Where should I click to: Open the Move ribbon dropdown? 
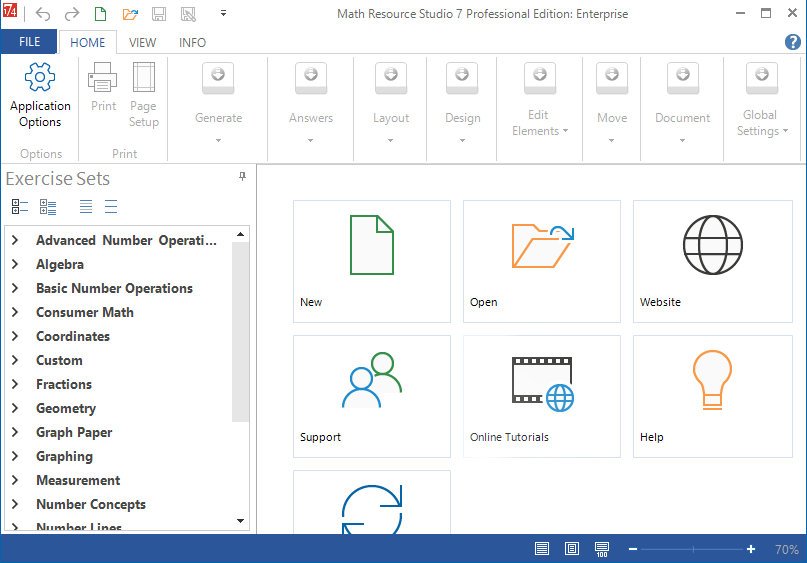pos(611,103)
